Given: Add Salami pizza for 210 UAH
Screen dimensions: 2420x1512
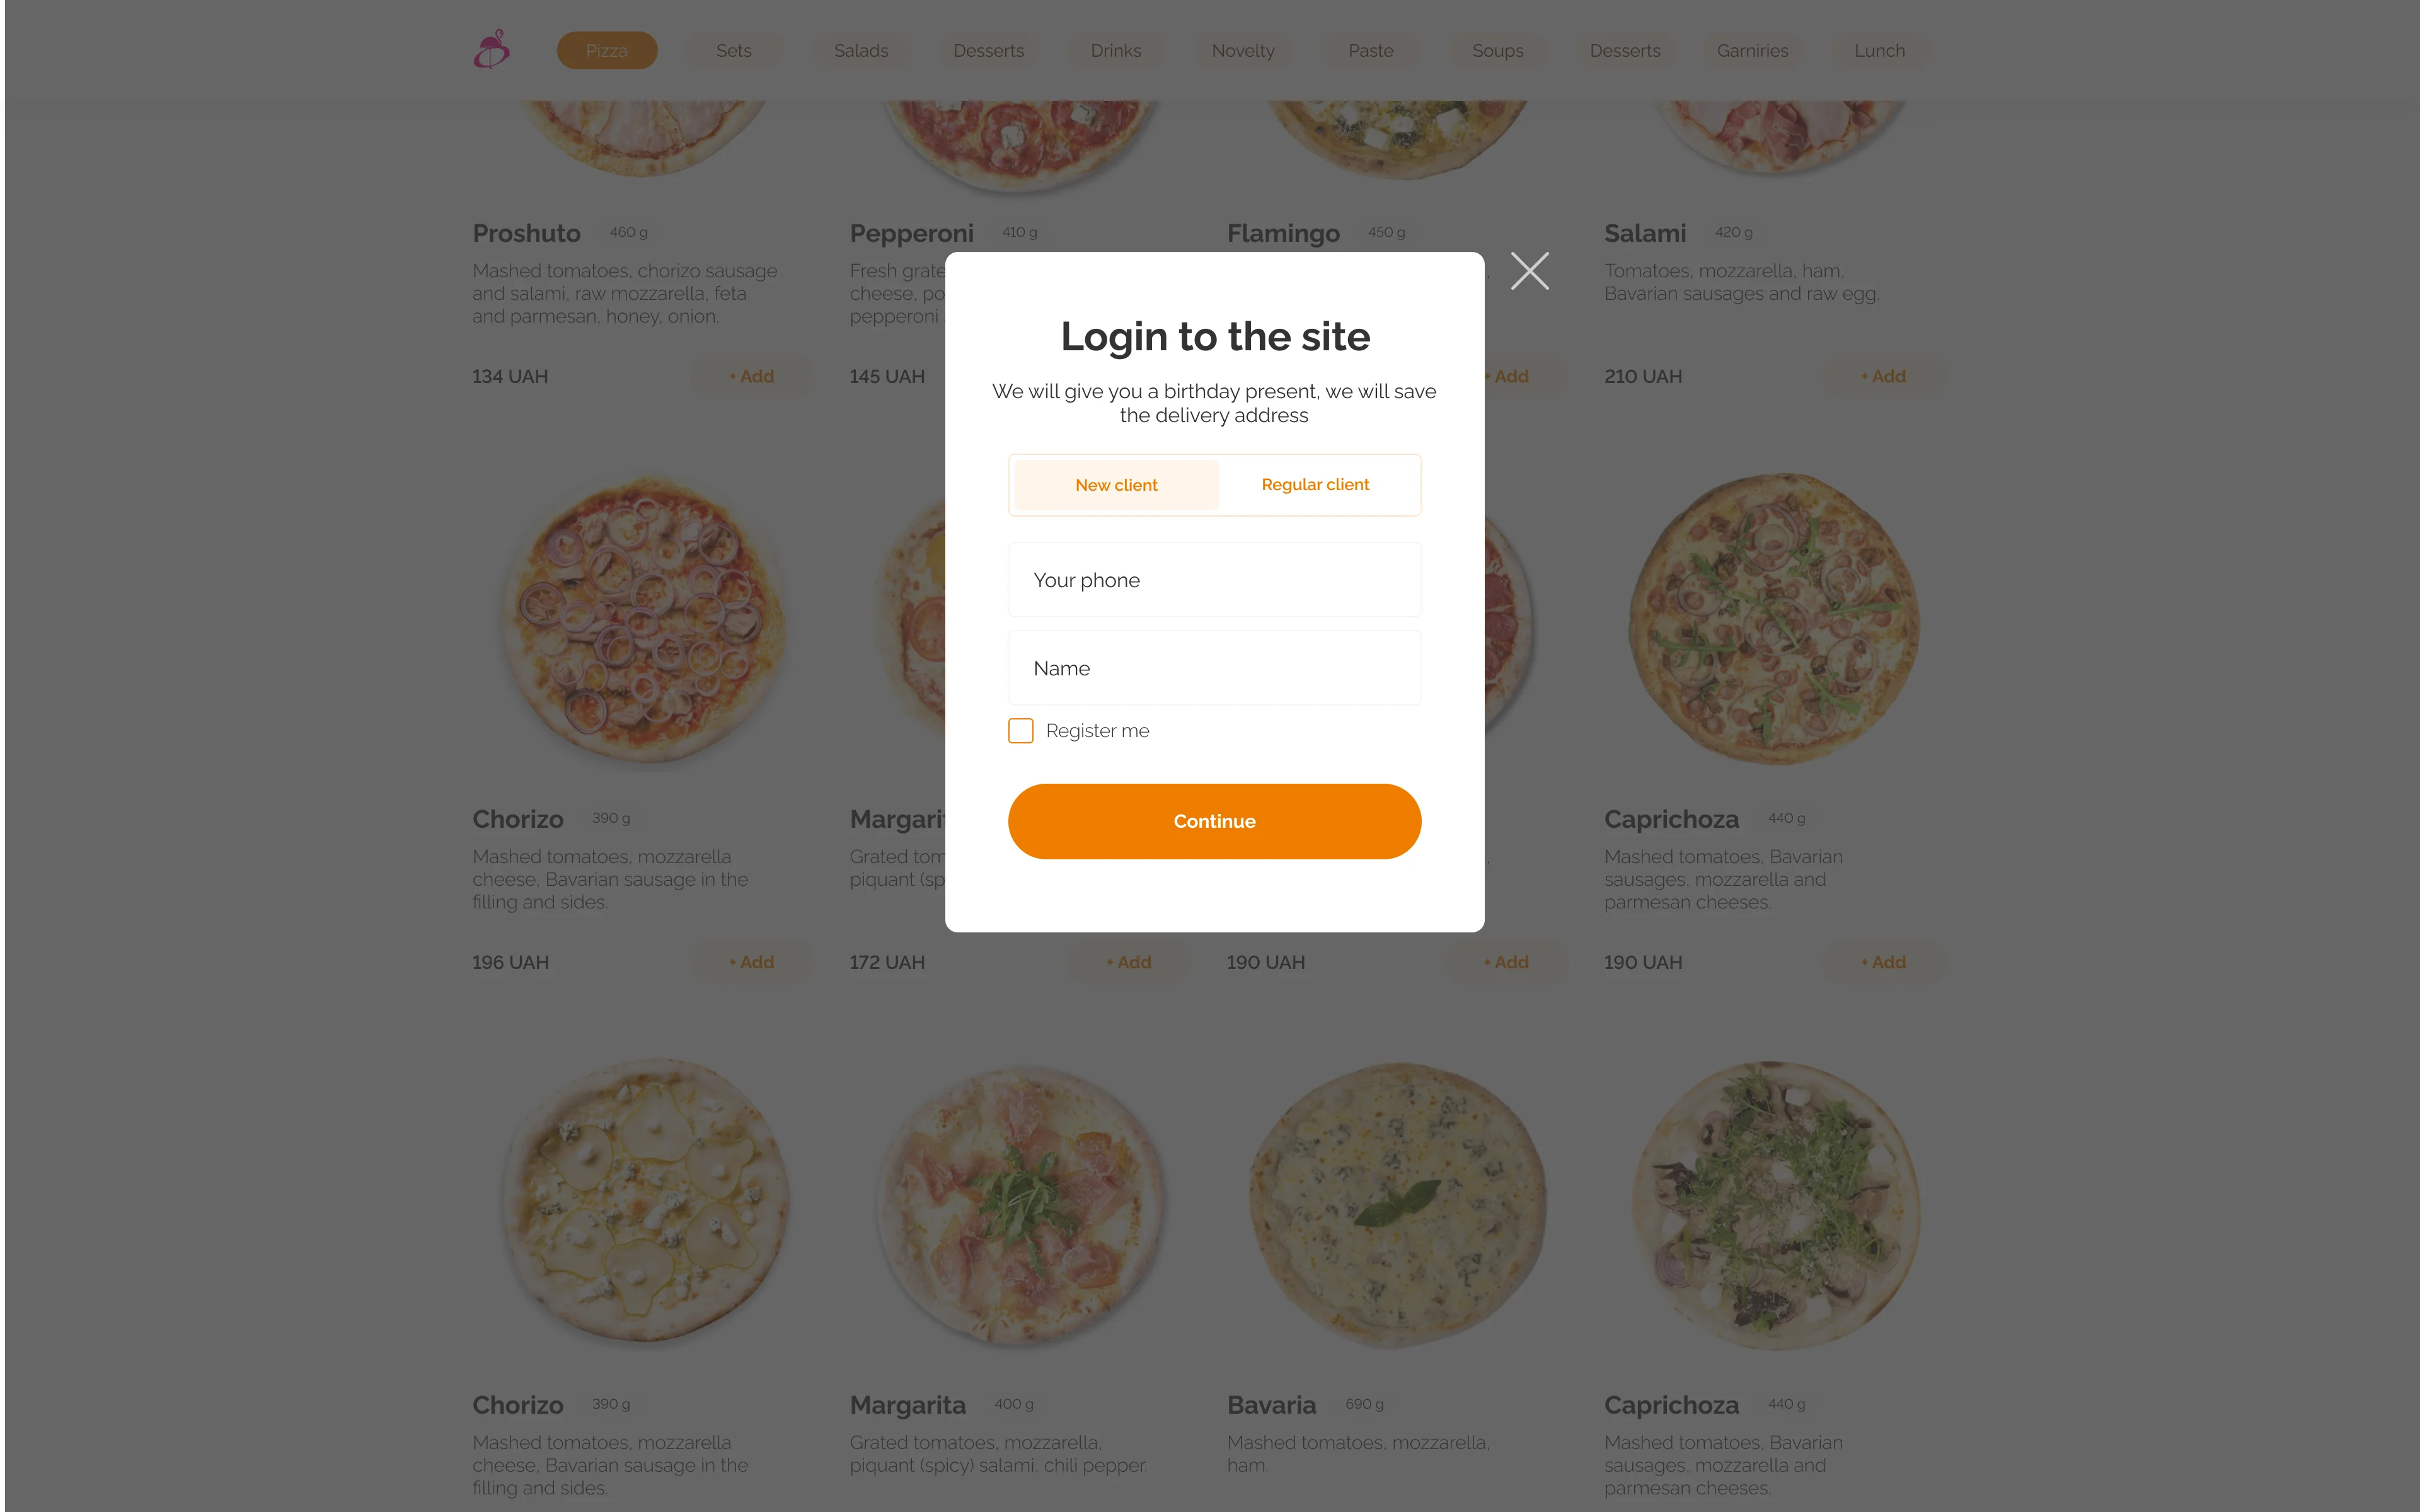Looking at the screenshot, I should [1883, 376].
